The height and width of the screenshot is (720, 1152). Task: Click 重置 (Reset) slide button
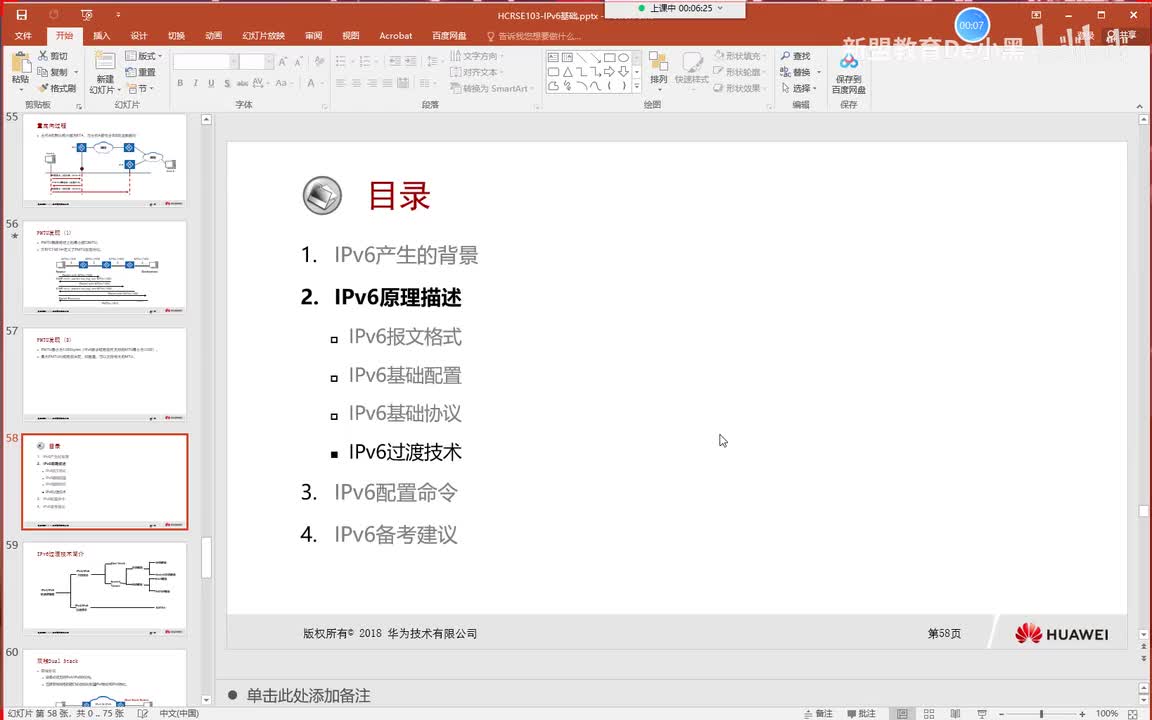click(x=140, y=72)
